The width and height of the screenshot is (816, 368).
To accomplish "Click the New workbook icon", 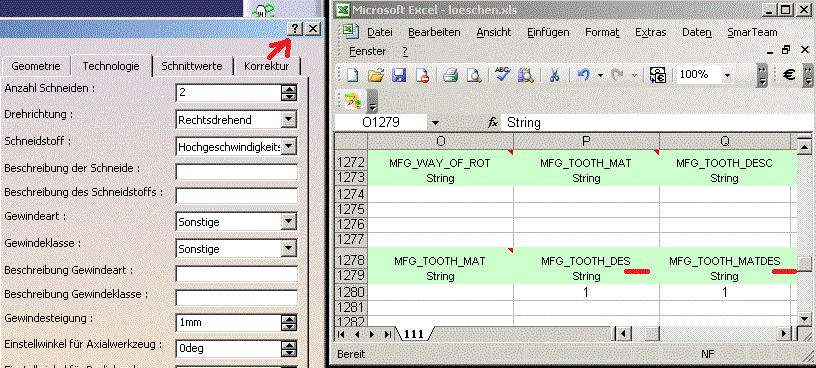I will pos(352,75).
